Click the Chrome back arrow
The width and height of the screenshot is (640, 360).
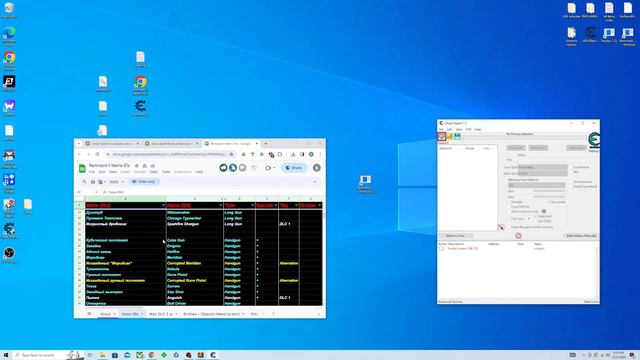point(79,154)
